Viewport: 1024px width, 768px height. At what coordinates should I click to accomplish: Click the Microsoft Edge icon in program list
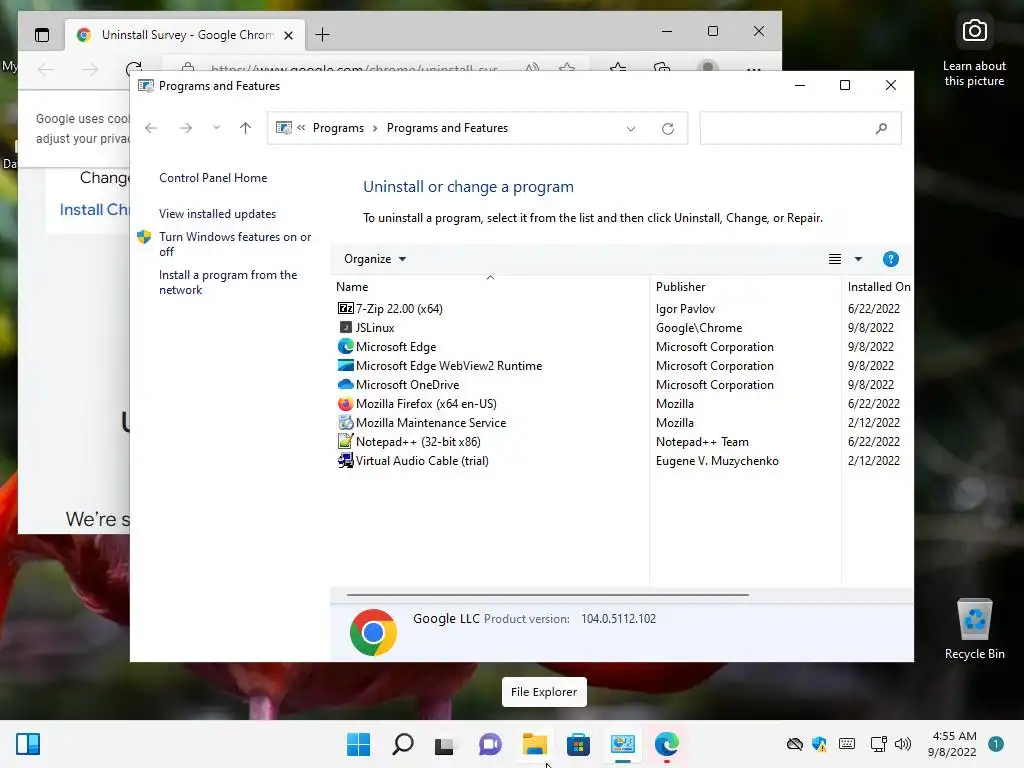(345, 346)
